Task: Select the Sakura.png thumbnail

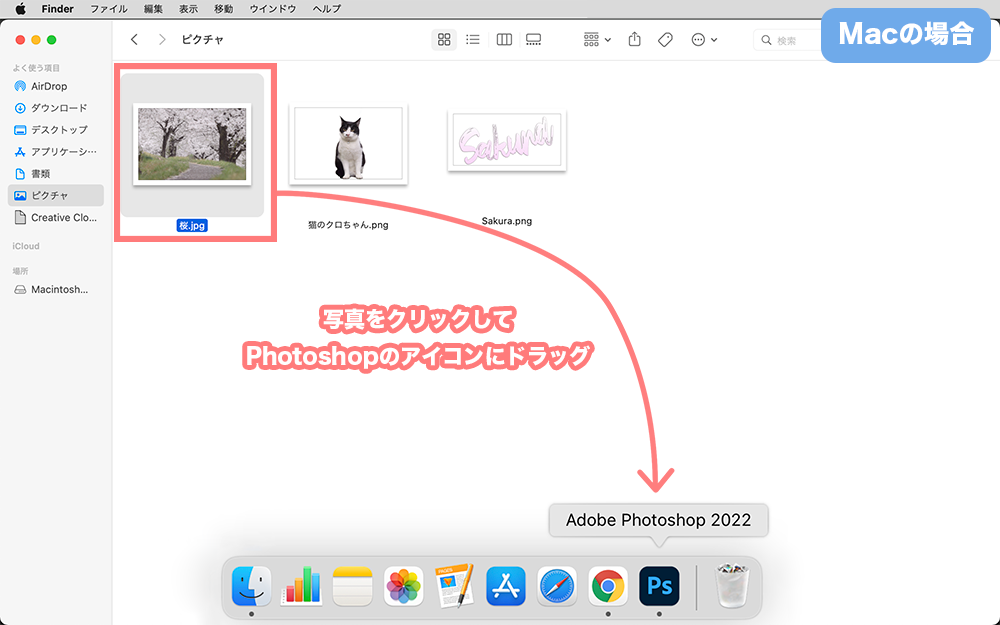Action: tap(507, 140)
